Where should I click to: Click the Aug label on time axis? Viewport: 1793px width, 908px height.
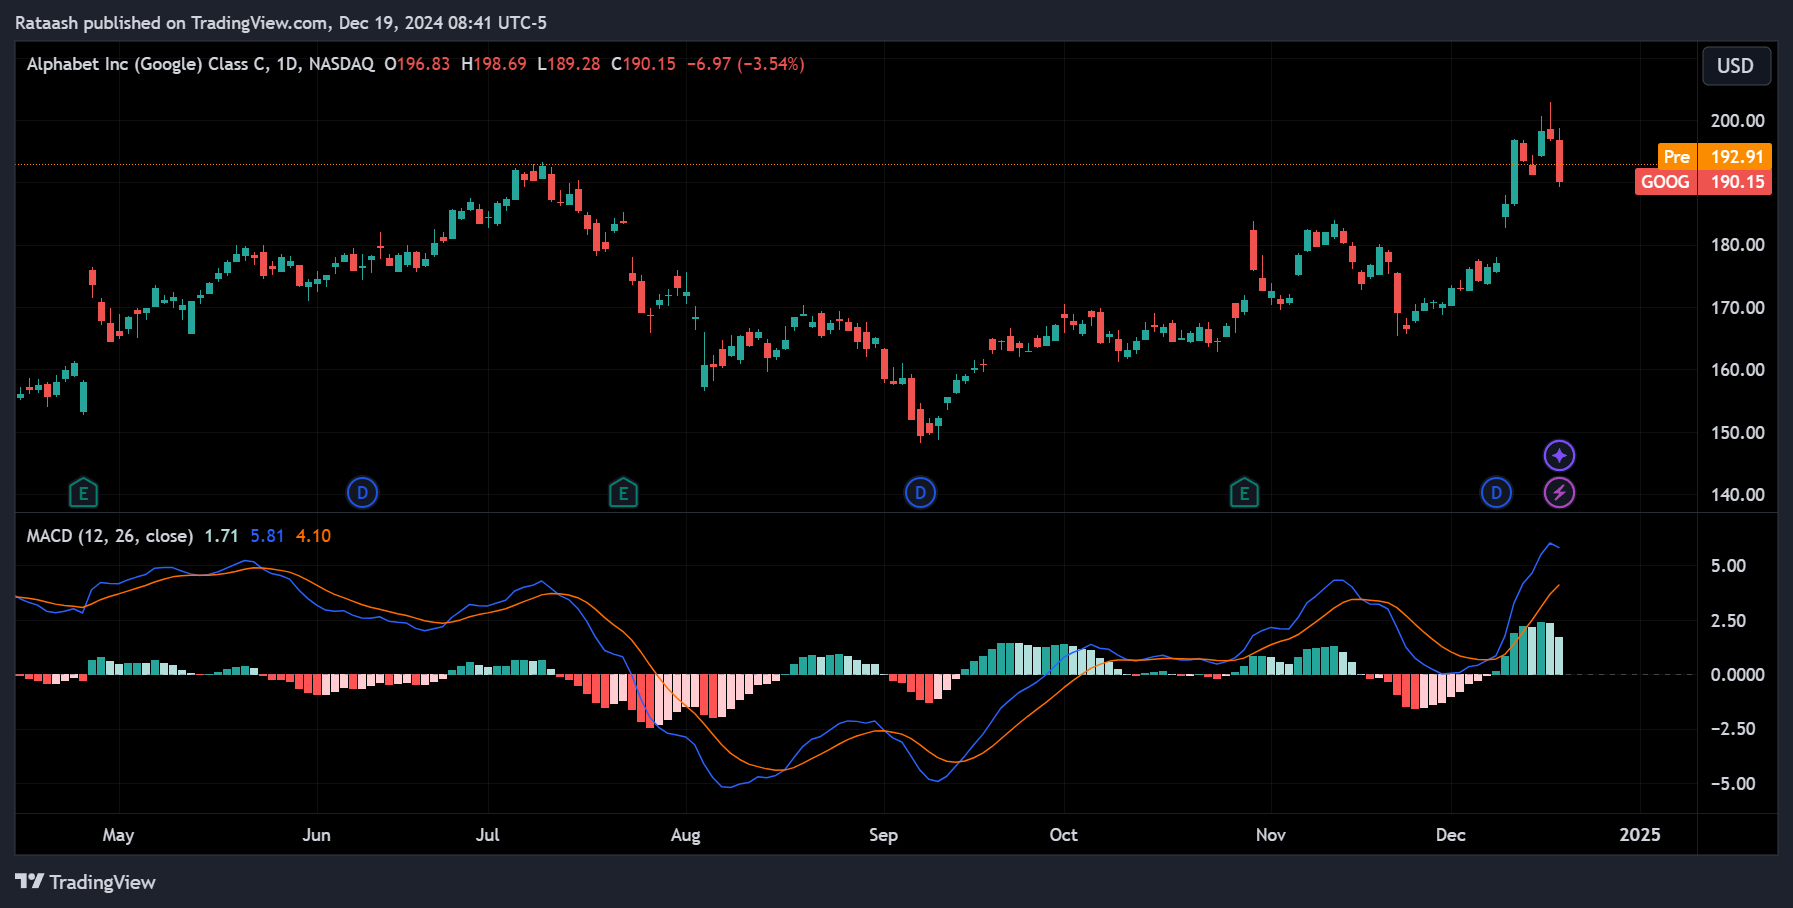pyautogui.click(x=686, y=835)
